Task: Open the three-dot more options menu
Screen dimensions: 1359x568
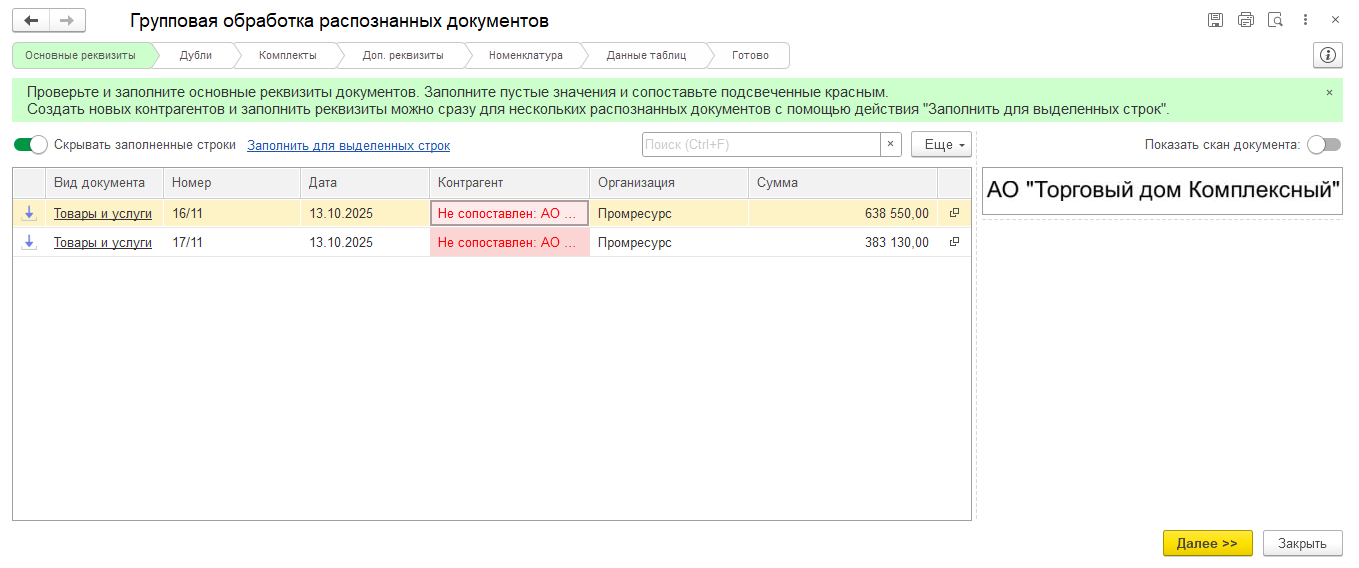Action: click(x=1305, y=20)
